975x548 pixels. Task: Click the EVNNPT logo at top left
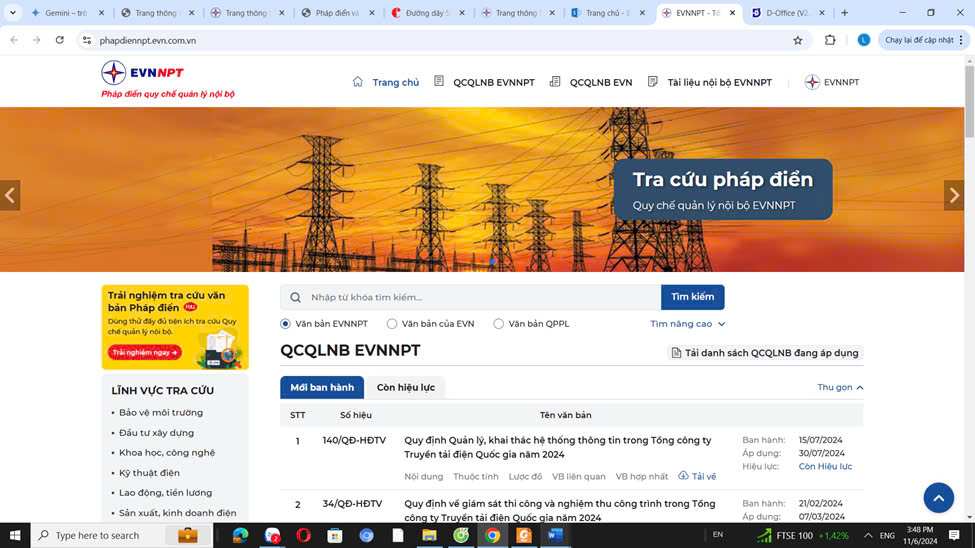tap(142, 73)
